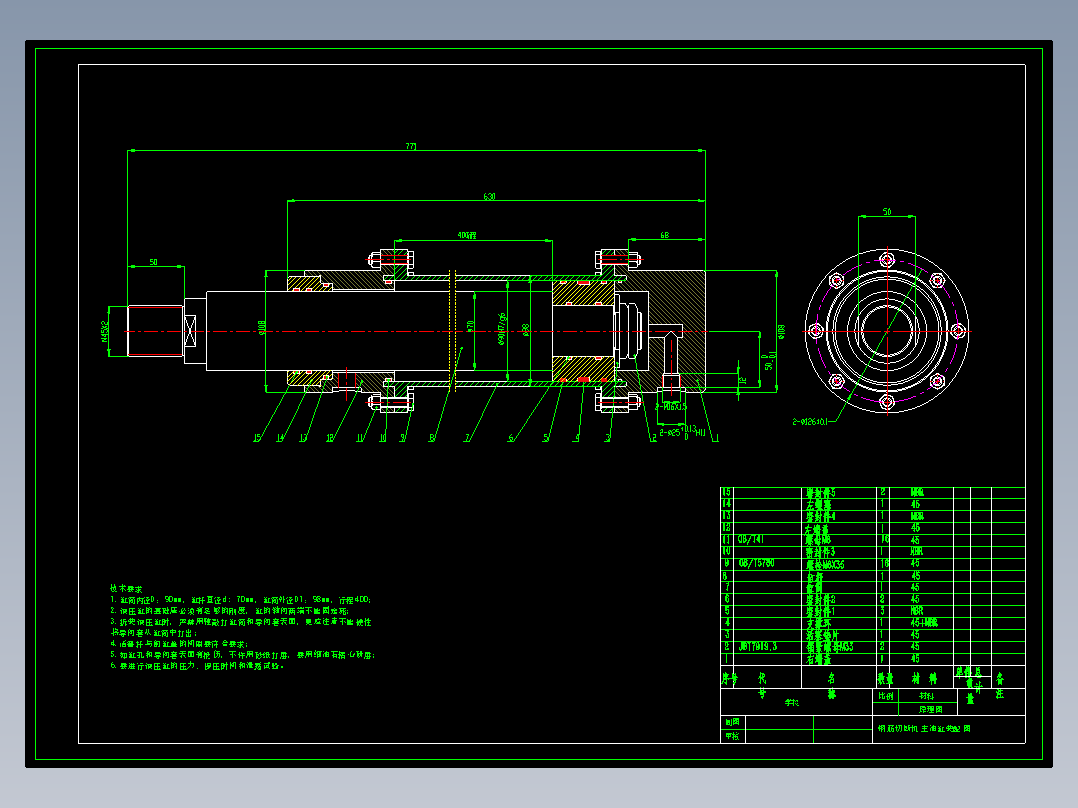This screenshot has height=808, width=1078.
Task: Select the 400 stroke dimension text
Action: coord(467,235)
